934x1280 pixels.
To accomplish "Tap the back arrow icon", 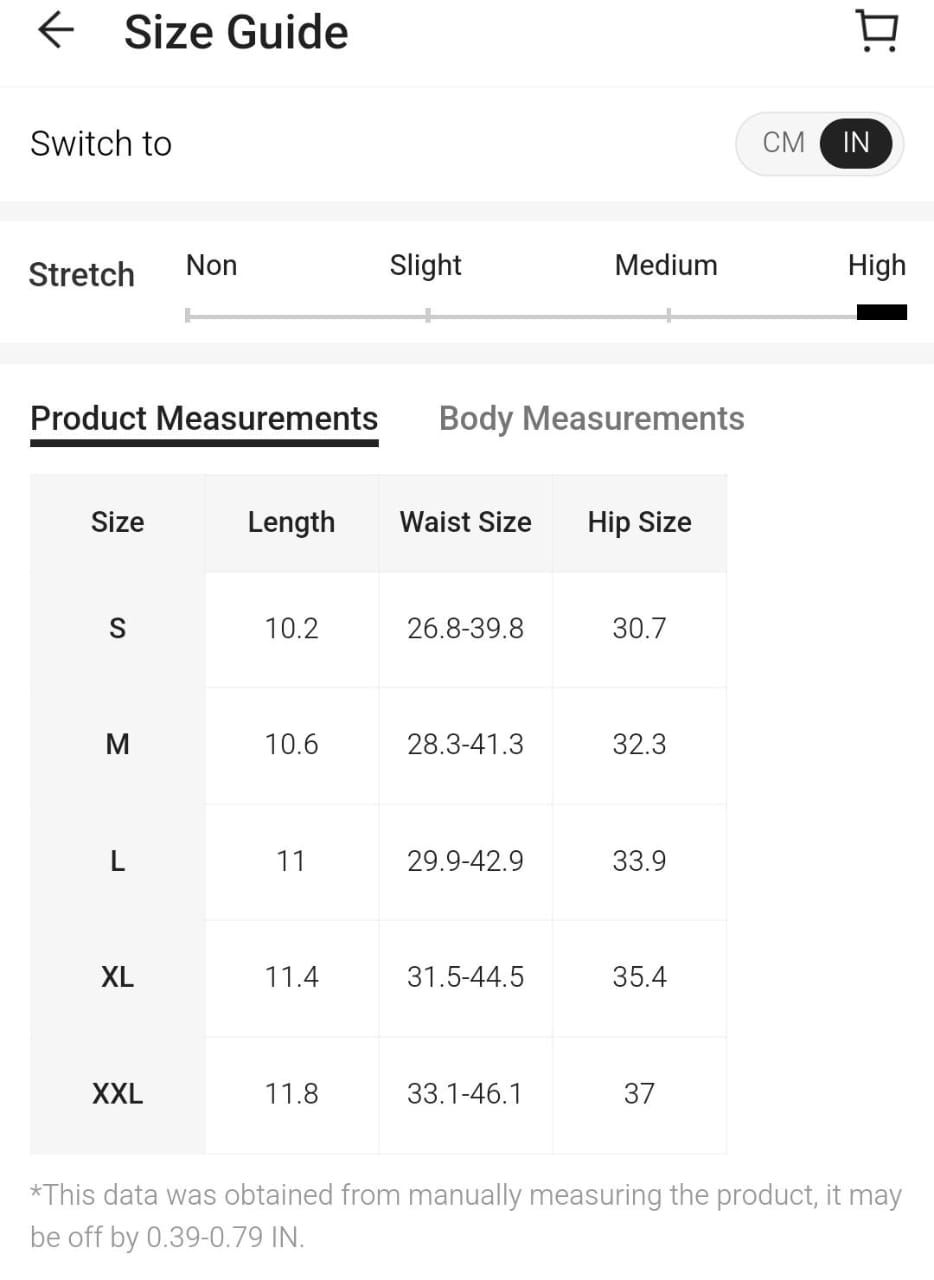I will point(56,32).
